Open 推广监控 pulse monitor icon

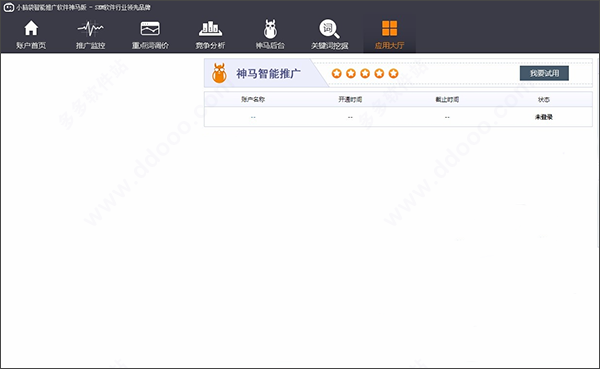[90, 29]
